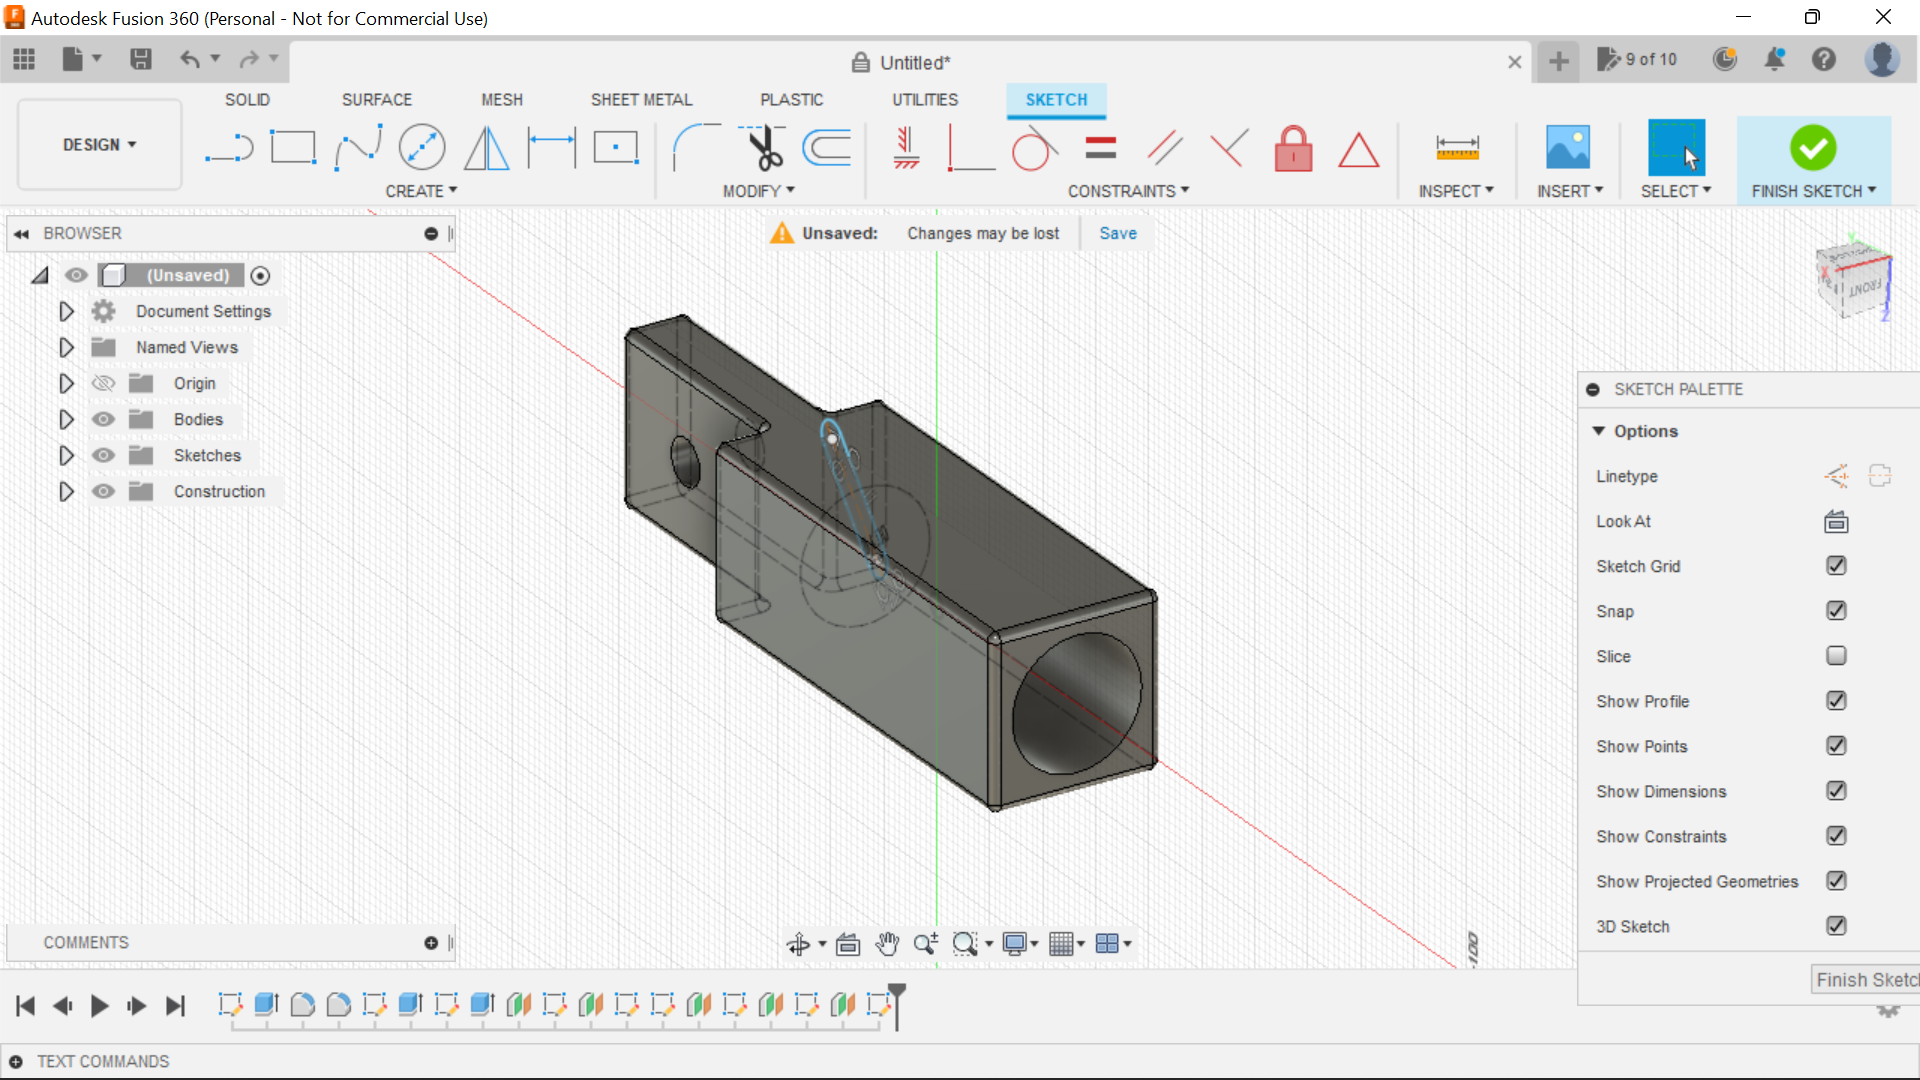Hide the Bodies folder visibility

103,419
